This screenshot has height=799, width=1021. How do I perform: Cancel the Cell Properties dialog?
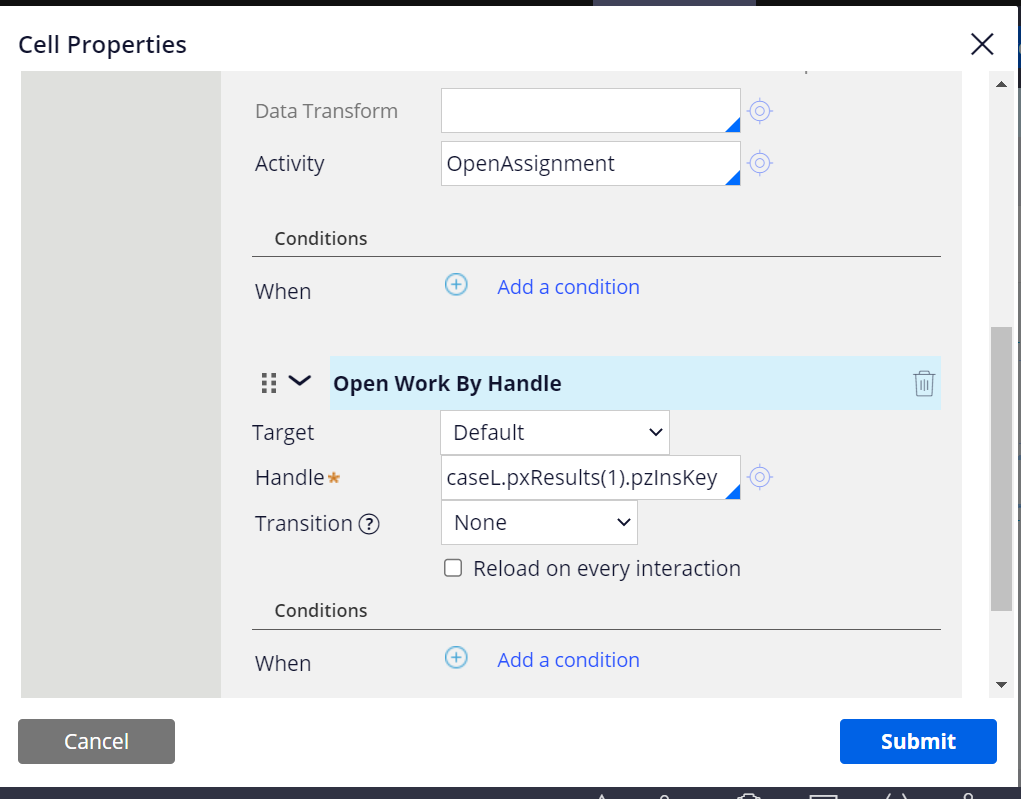tap(95, 741)
